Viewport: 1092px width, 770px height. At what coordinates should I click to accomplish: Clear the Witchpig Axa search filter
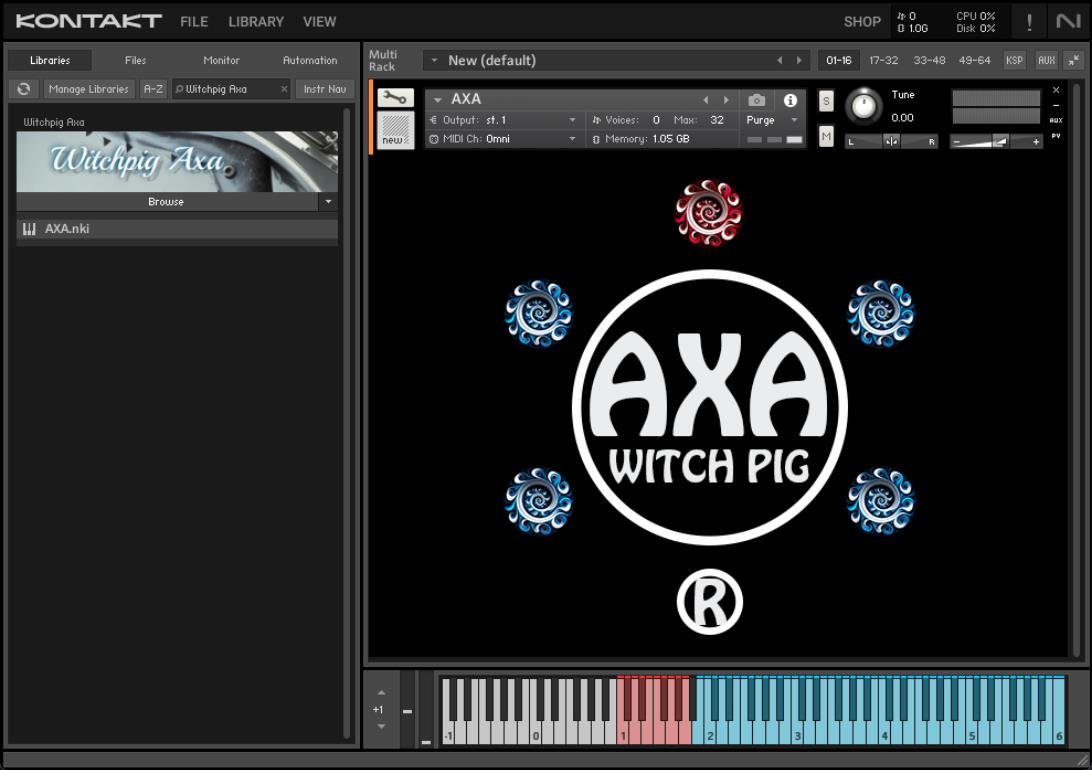click(x=283, y=89)
